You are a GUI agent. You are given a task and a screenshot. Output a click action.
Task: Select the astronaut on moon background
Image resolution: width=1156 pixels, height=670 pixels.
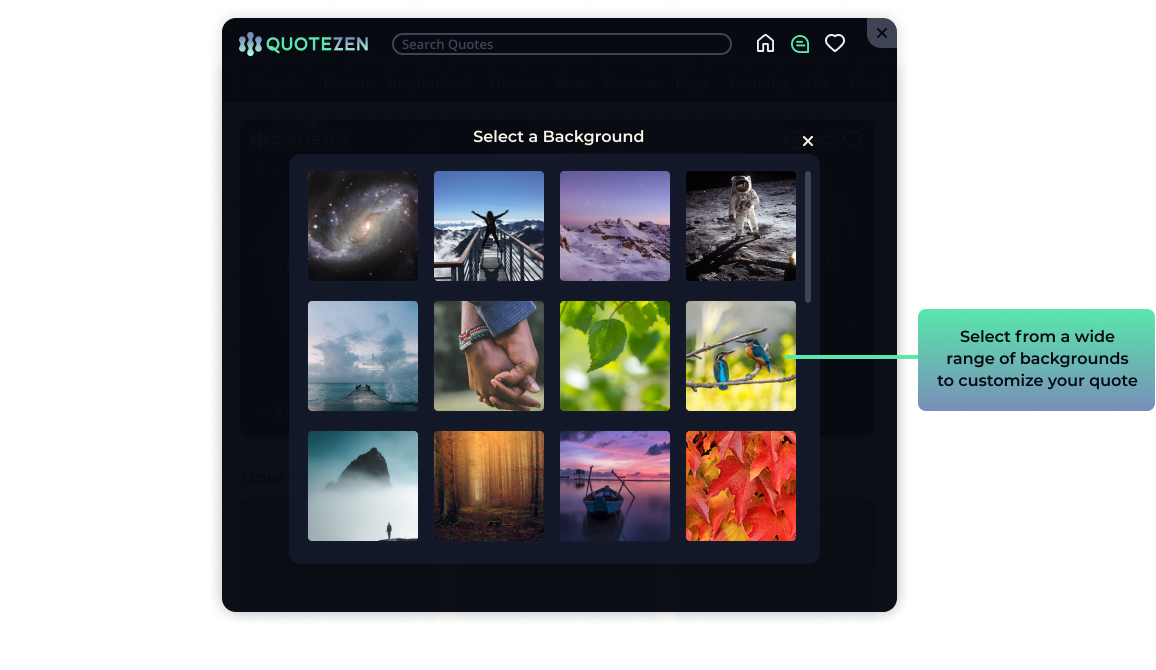pos(741,226)
